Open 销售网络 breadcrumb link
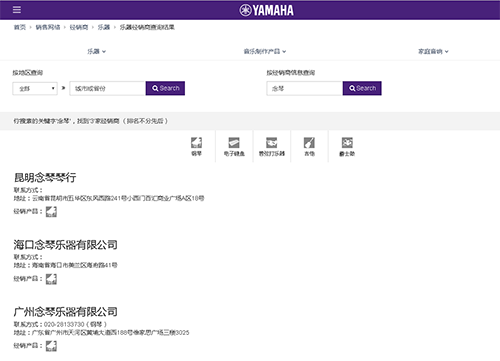This screenshot has height=361, width=500. [x=48, y=27]
